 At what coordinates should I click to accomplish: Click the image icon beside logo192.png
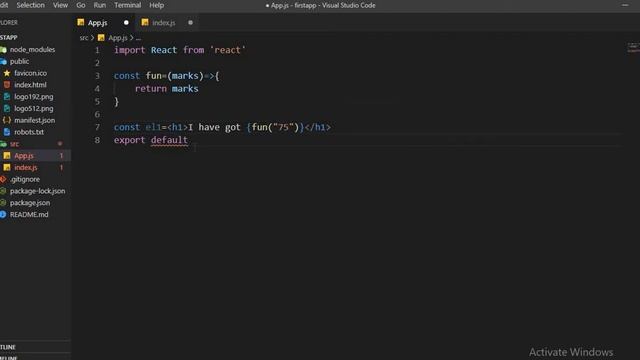7,97
